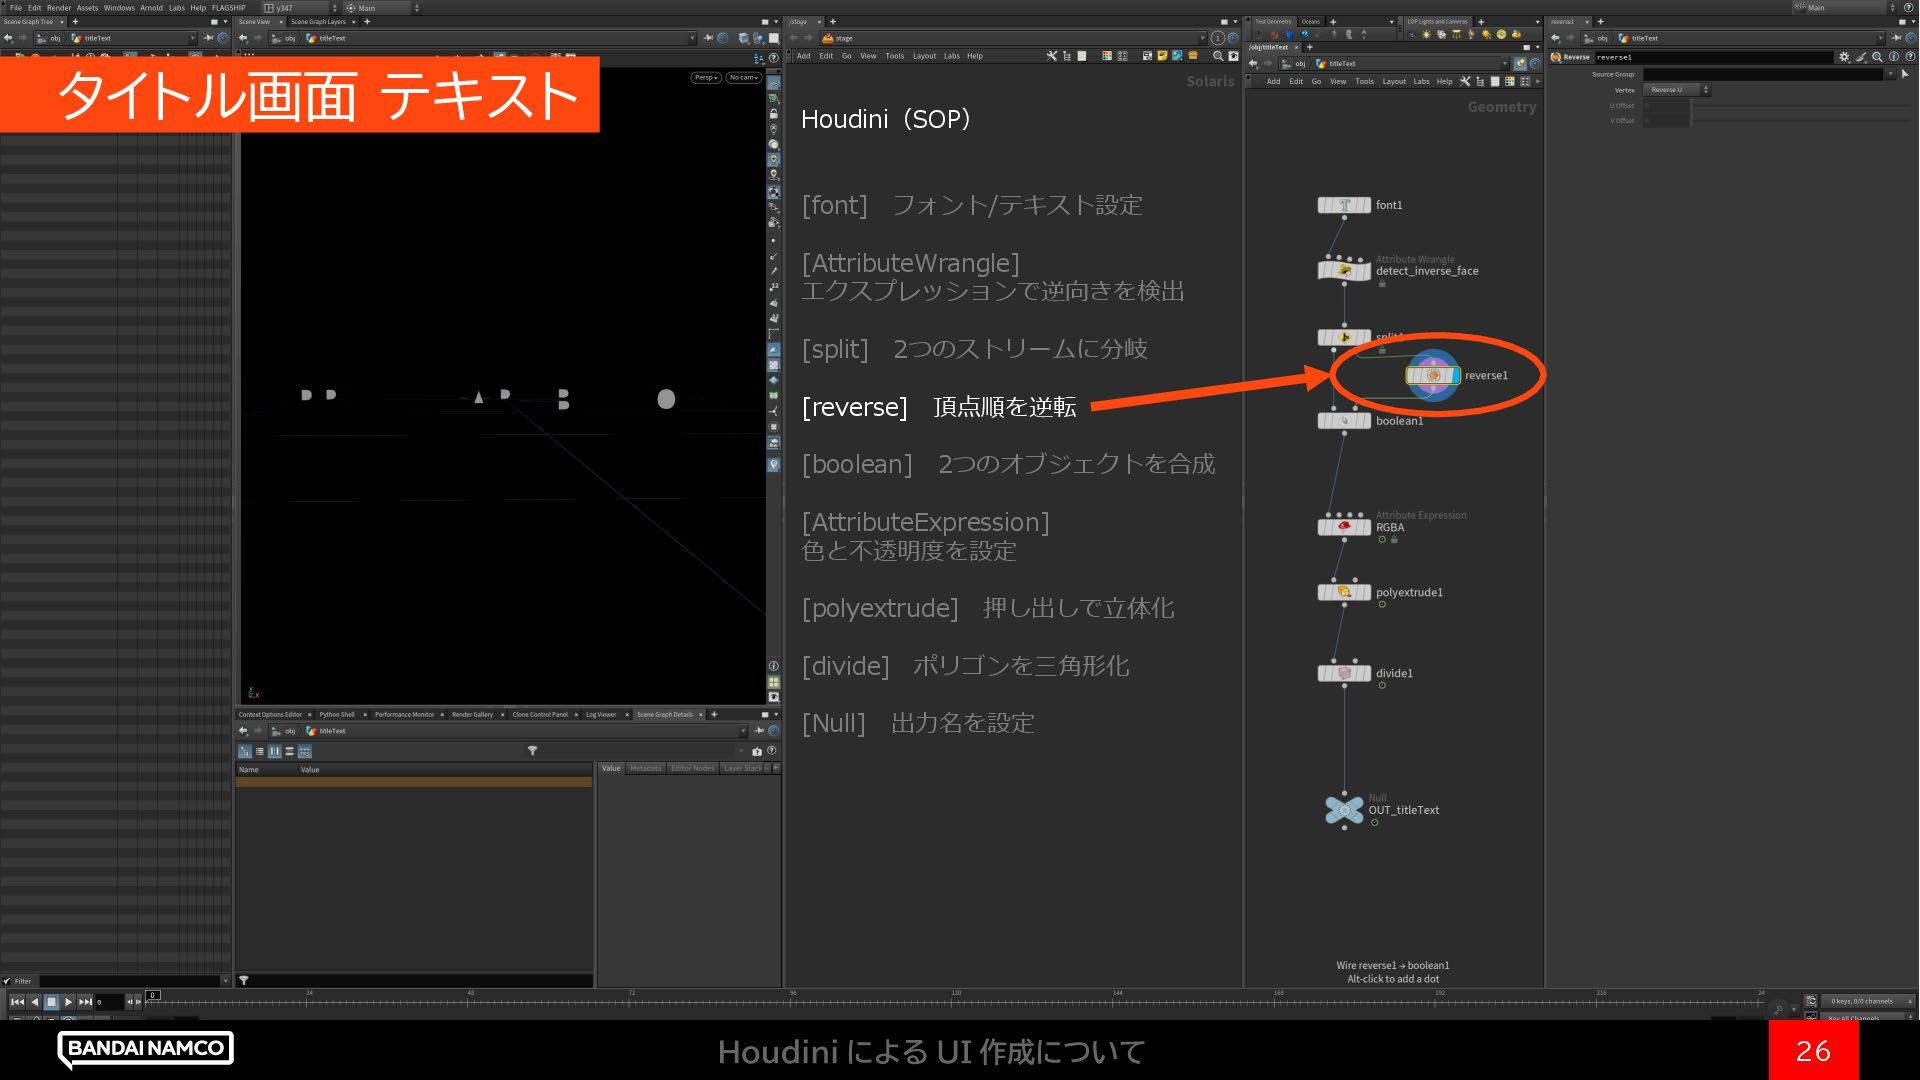This screenshot has height=1080, width=1920.
Task: Click the divide1 node icon
Action: click(x=1344, y=673)
